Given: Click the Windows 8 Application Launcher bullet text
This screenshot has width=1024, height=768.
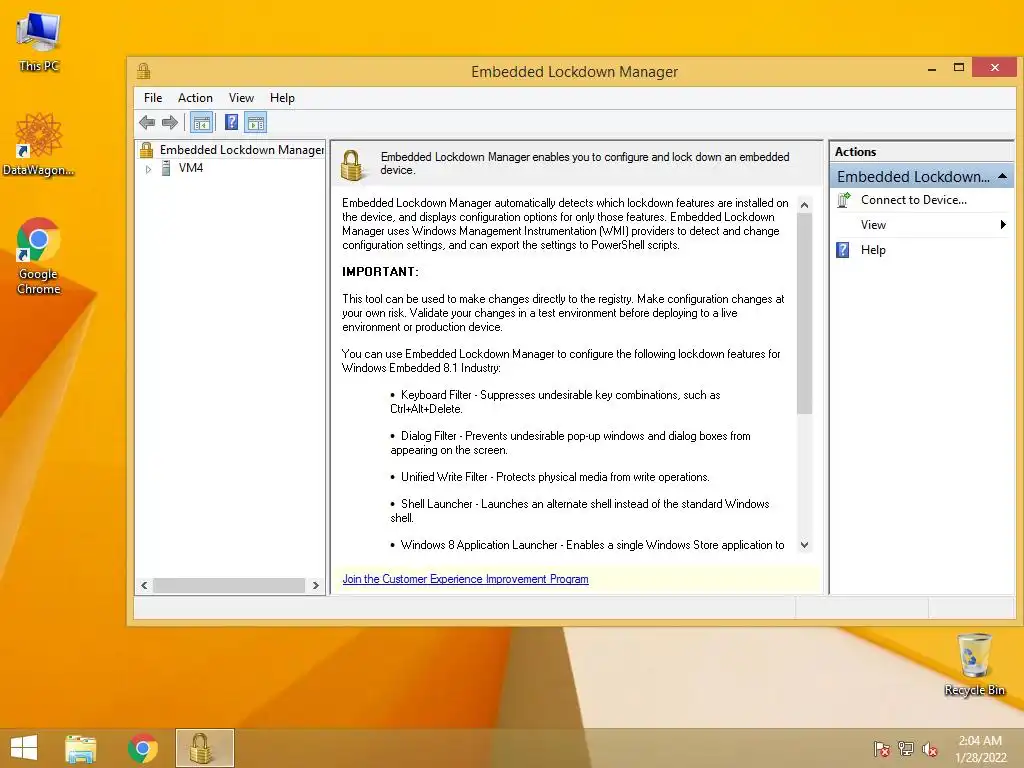Looking at the screenshot, I should click(x=587, y=545).
